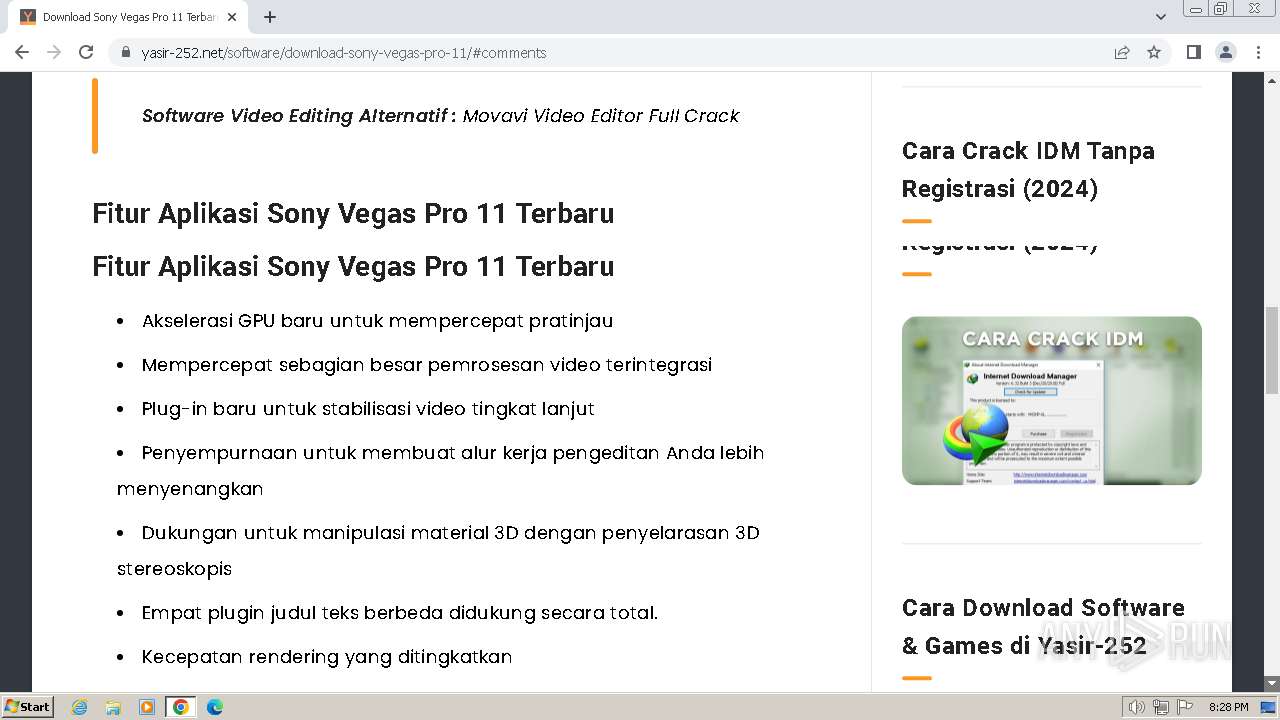
Task: Expand the tab search dropdown arrow
Action: click(x=1160, y=17)
